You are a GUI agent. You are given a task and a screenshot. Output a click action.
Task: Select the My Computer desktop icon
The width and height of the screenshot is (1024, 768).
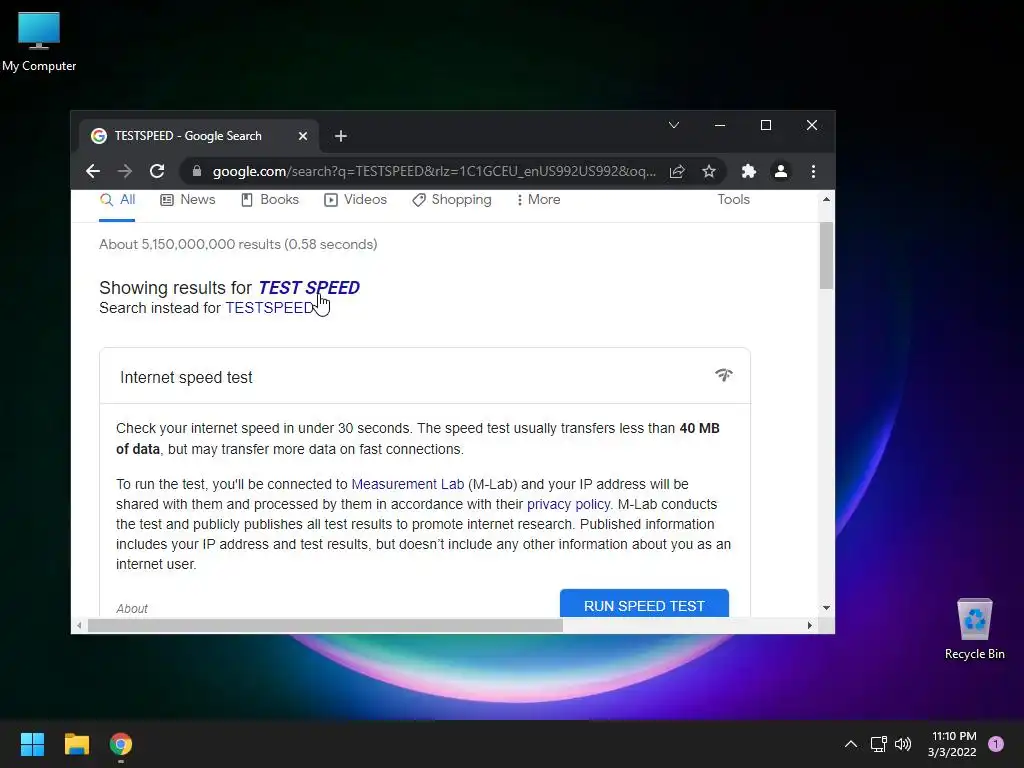coord(39,42)
